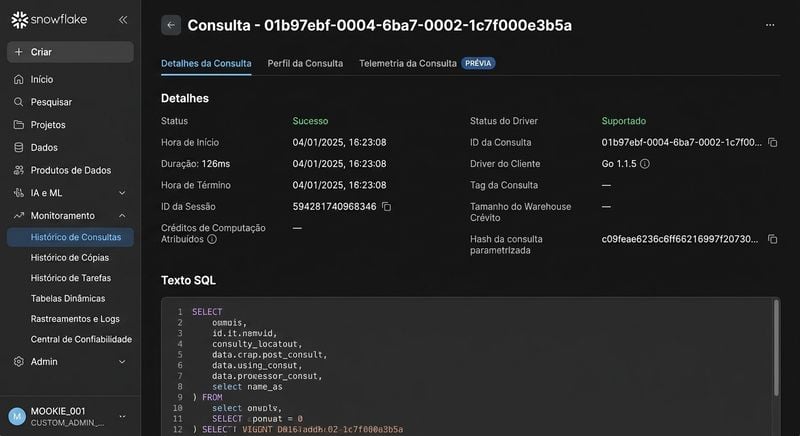The image size is (800, 436).
Task: Click the Go 1.1.5 driver value
Action: (619, 164)
